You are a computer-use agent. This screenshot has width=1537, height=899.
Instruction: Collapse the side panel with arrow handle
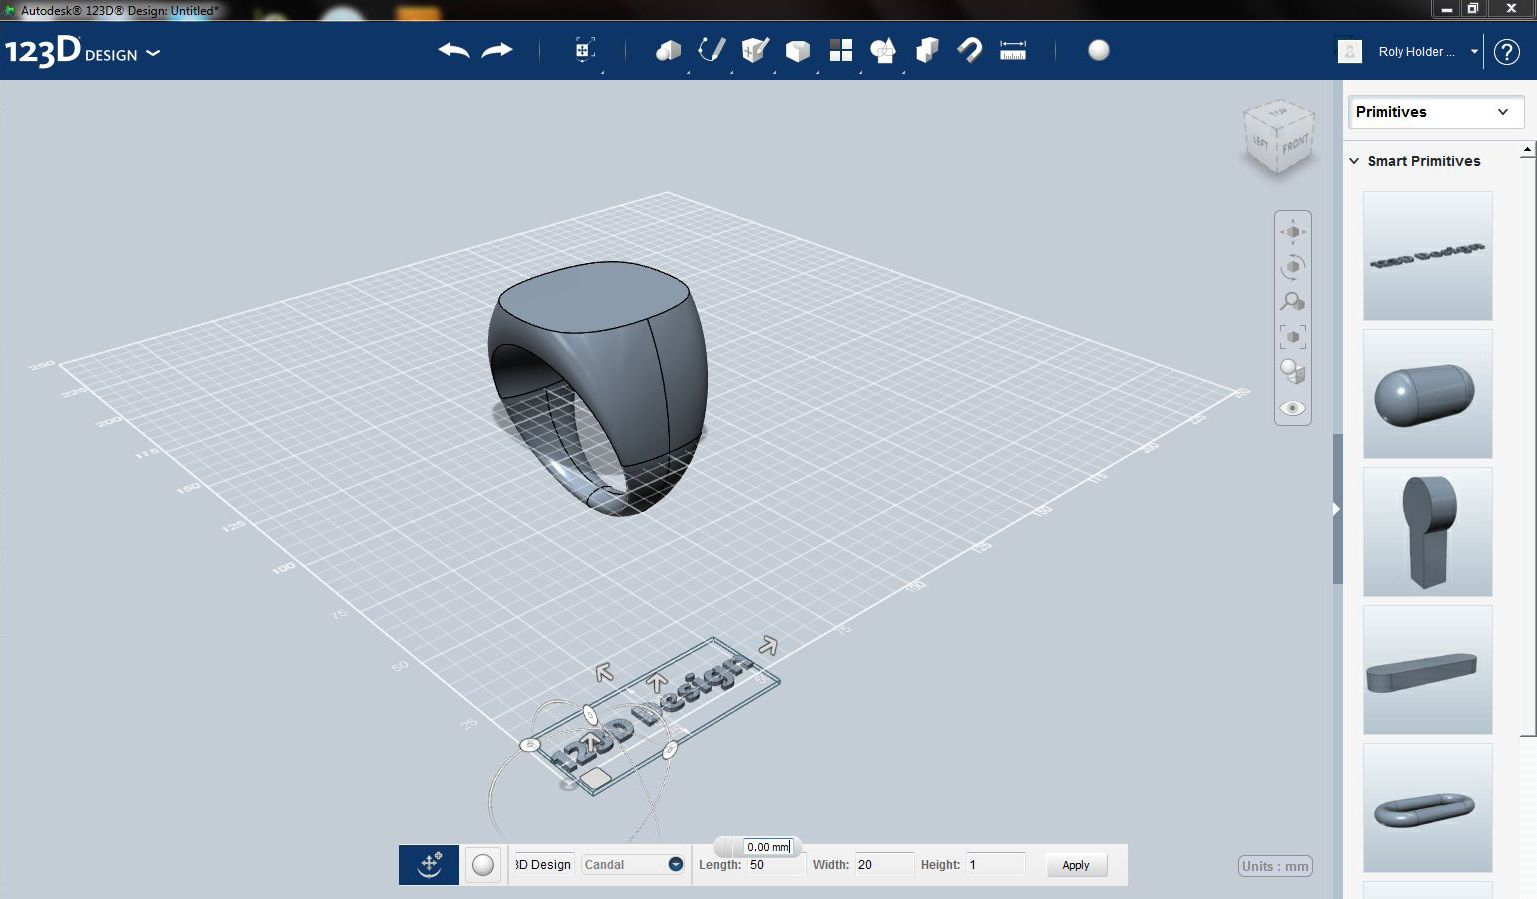pos(1336,509)
